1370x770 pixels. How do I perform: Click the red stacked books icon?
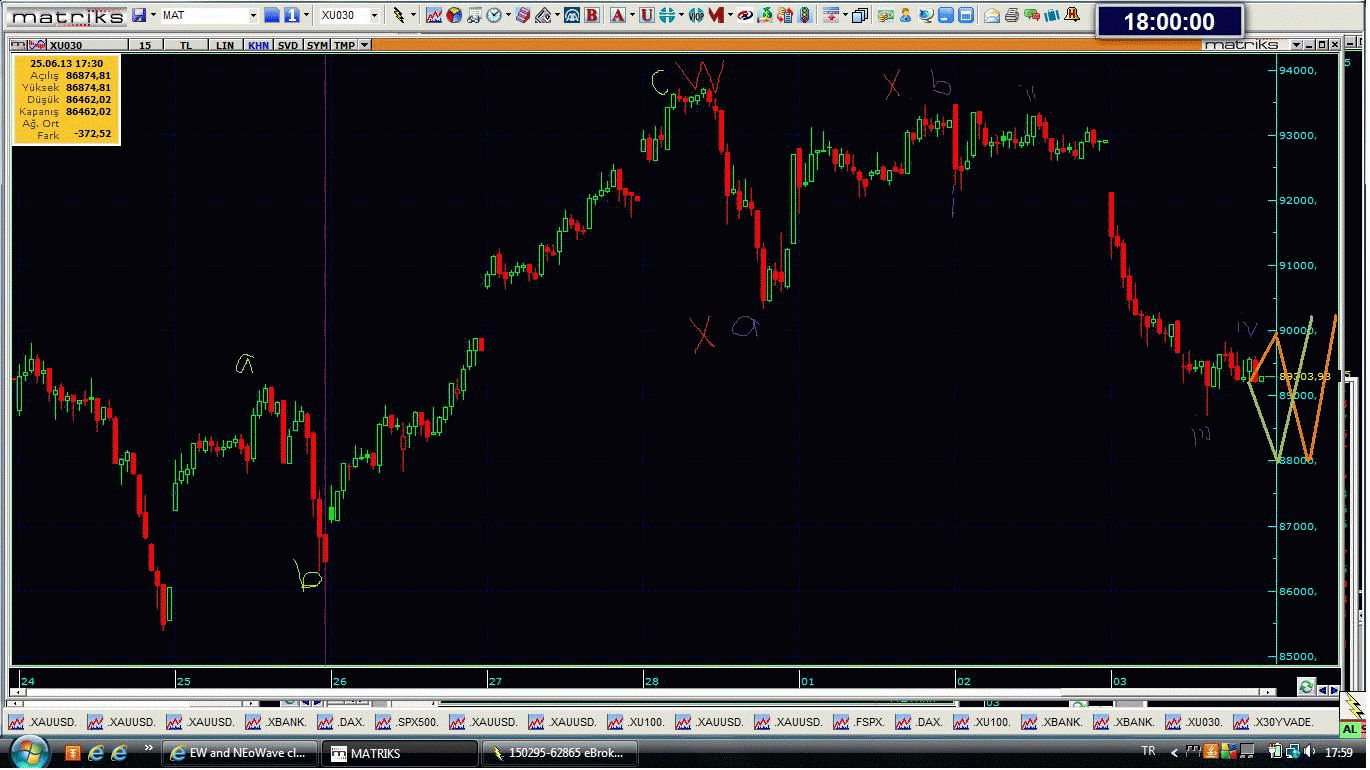523,15
